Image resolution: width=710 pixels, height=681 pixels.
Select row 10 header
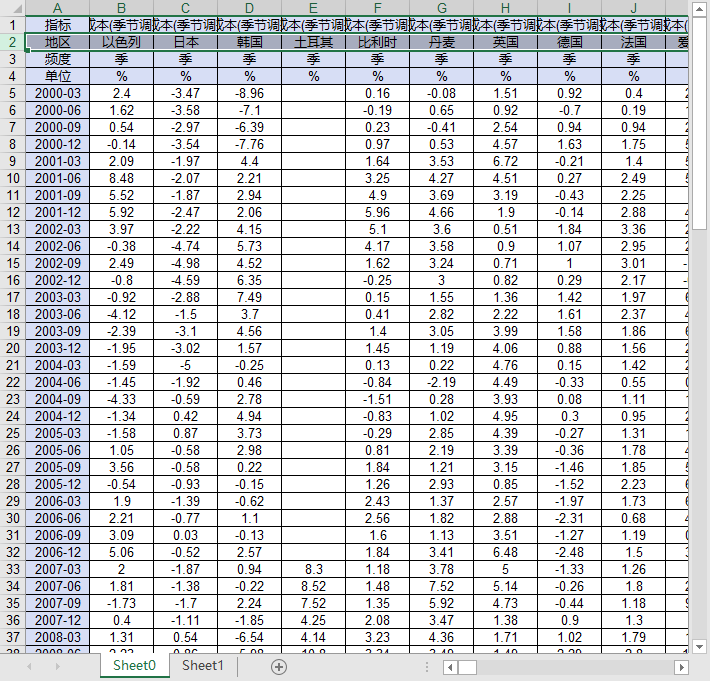click(x=13, y=178)
